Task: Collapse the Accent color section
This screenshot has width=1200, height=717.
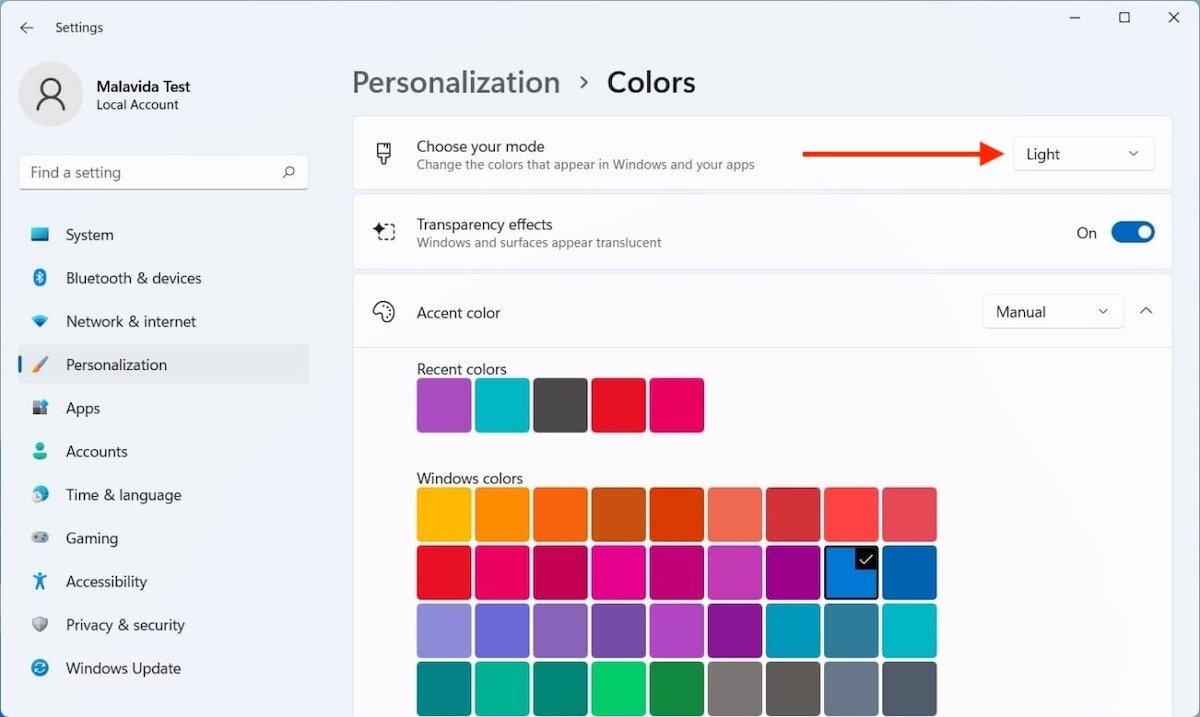Action: 1146,311
